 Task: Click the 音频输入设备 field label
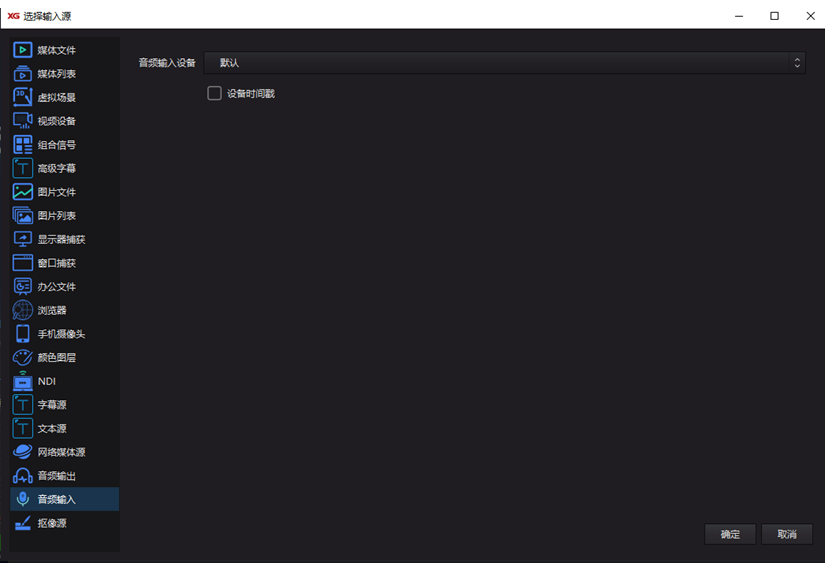pyautogui.click(x=167, y=63)
